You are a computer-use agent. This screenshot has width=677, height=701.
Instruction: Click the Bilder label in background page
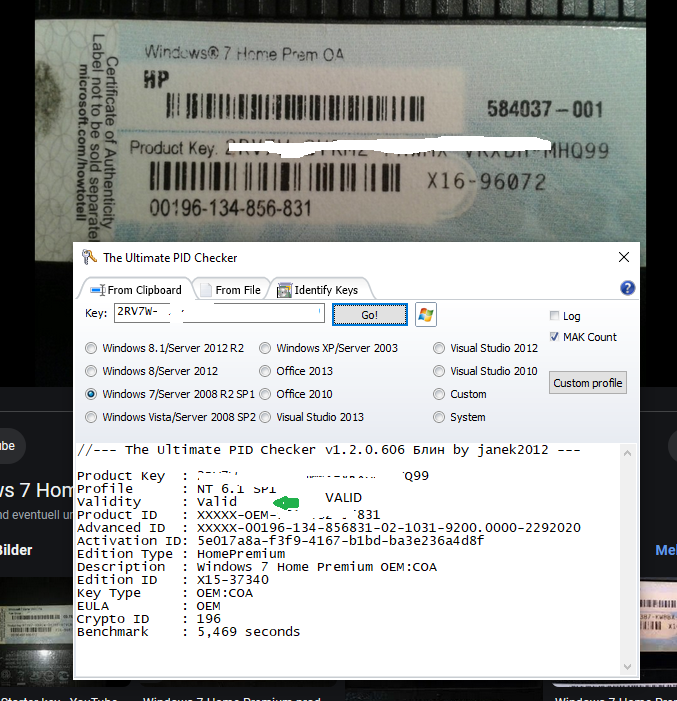16,550
